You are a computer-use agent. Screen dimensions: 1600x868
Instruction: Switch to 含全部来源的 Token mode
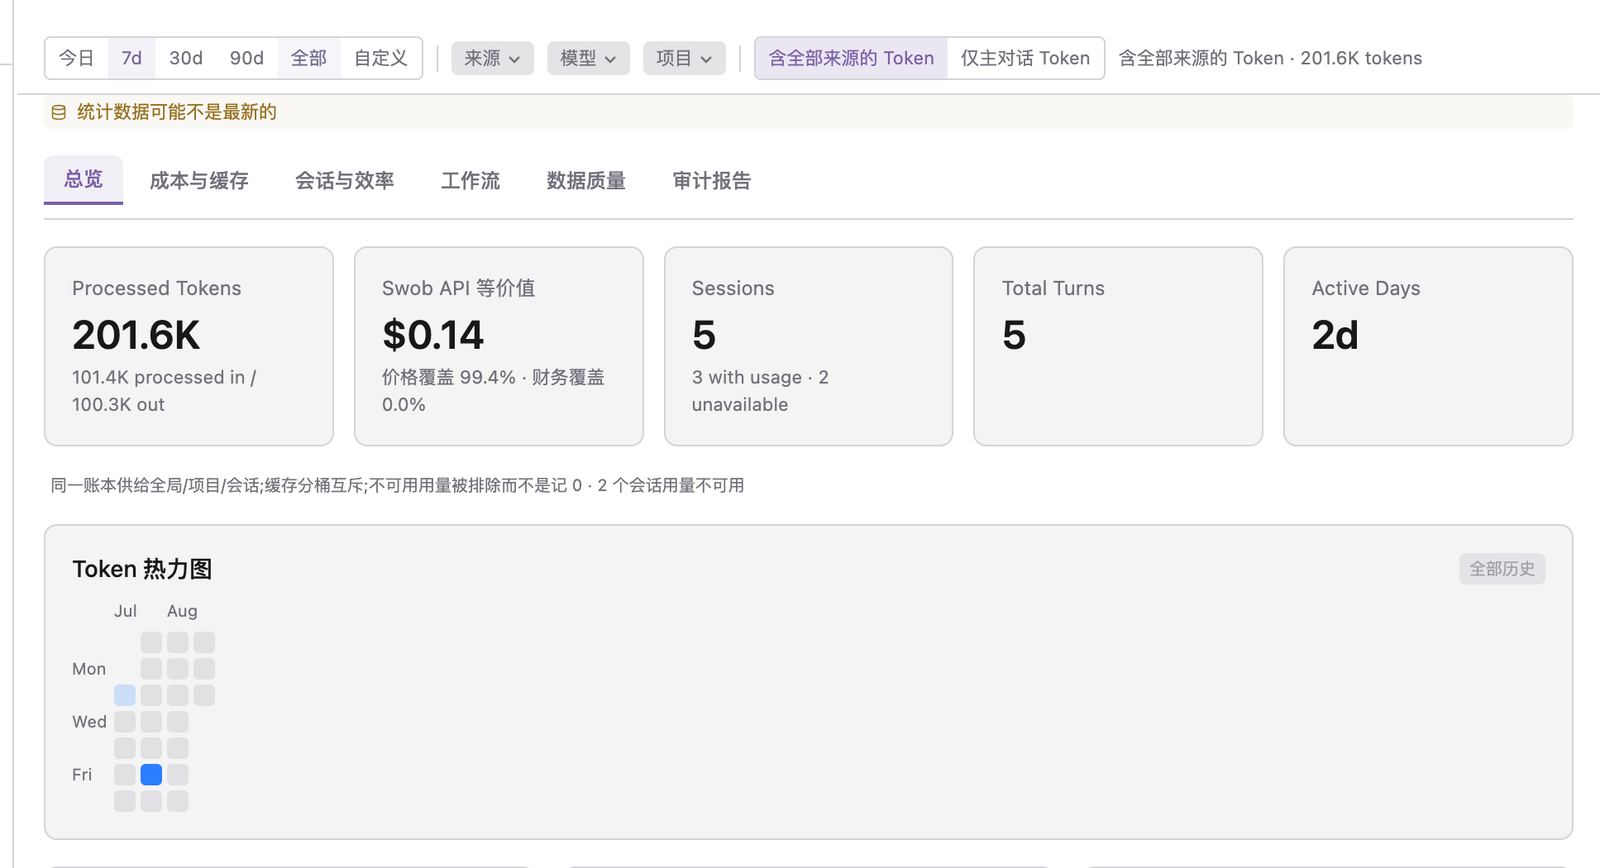[851, 58]
